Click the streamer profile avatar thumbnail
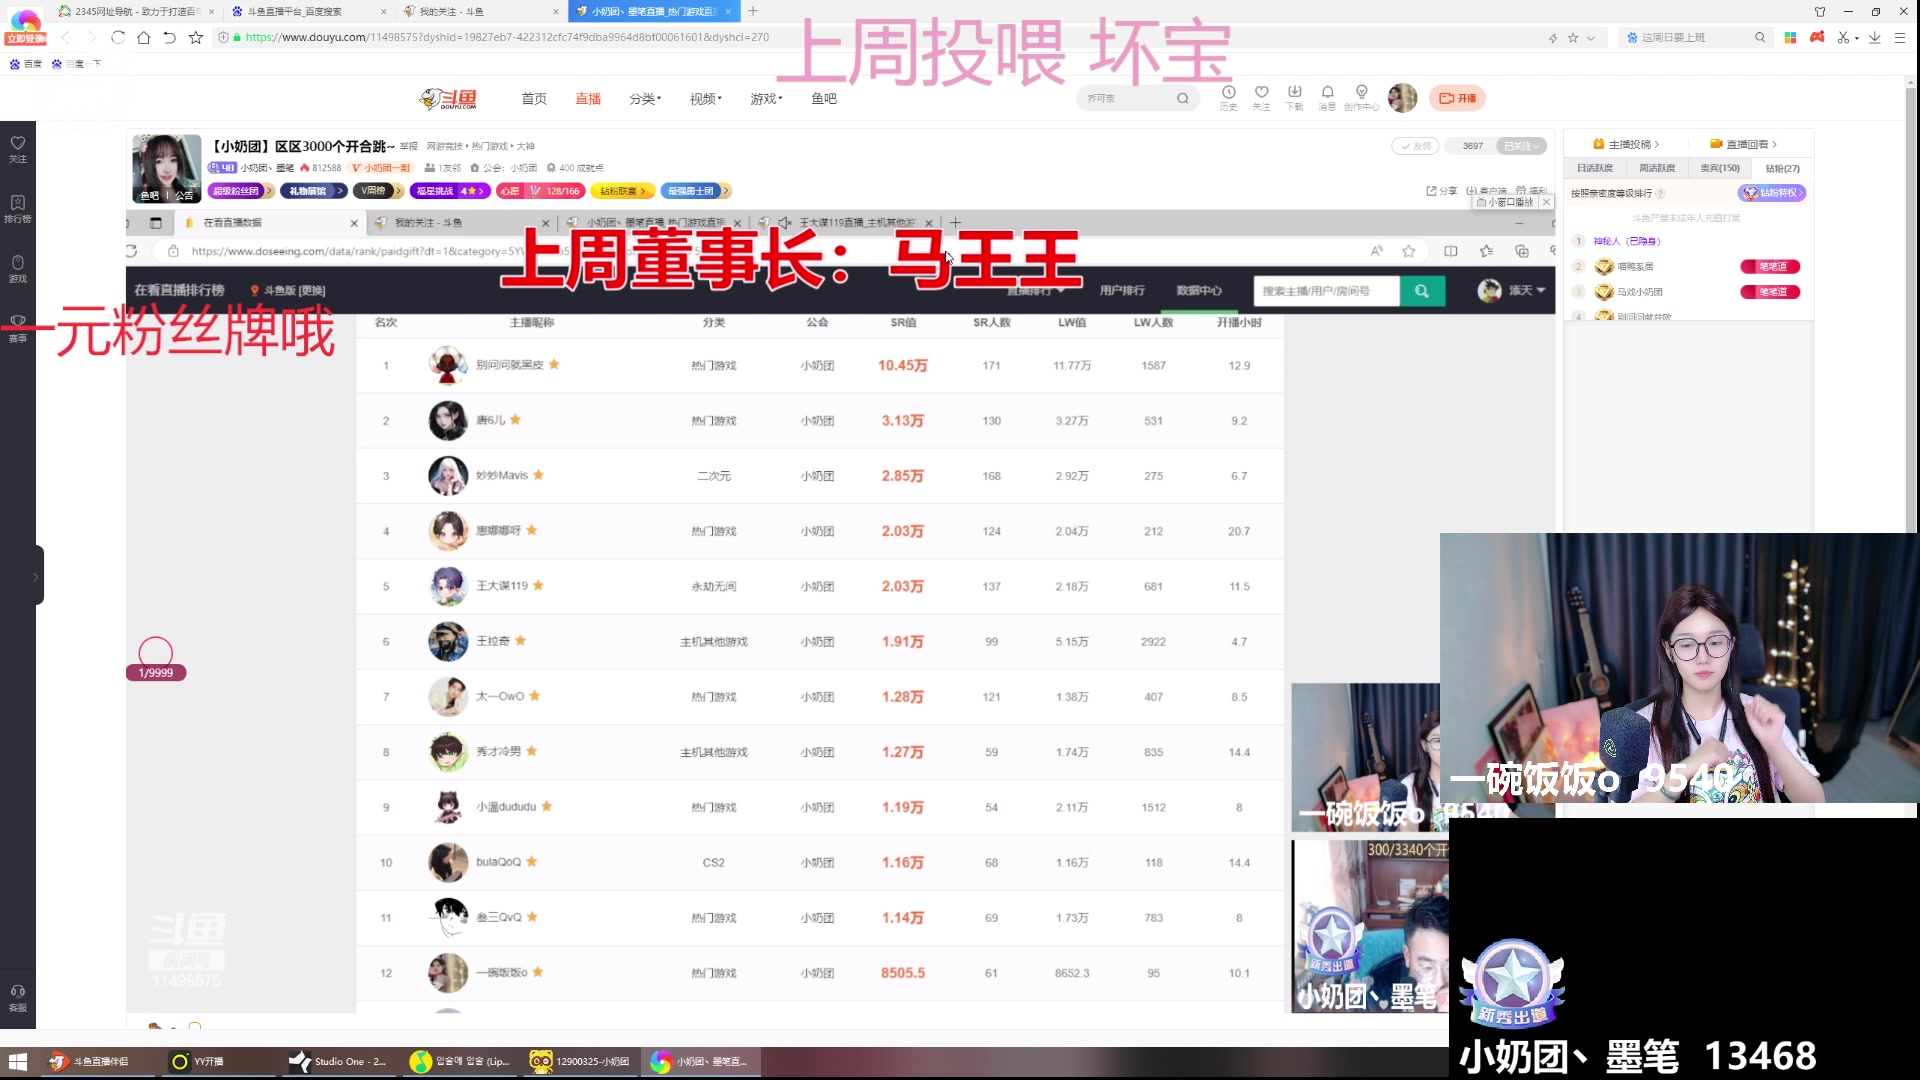1920x1080 pixels. pos(166,168)
